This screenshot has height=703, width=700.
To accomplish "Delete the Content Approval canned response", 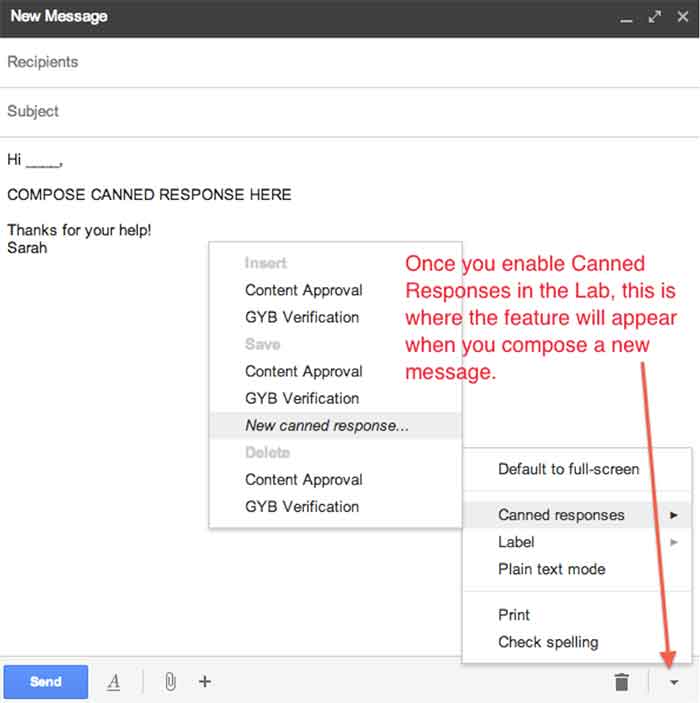I will (x=303, y=479).
